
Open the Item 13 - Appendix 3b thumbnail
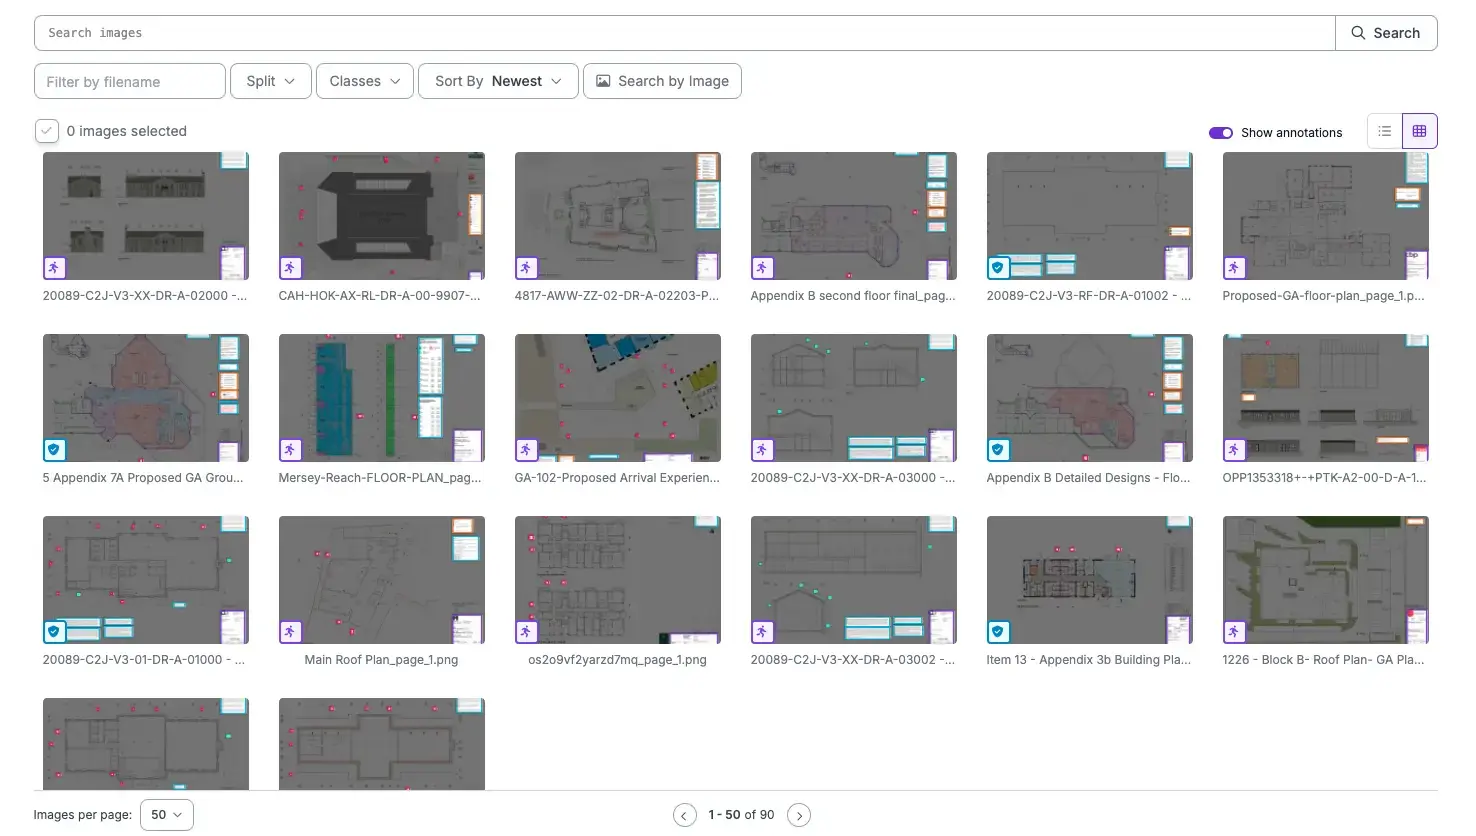click(1090, 580)
